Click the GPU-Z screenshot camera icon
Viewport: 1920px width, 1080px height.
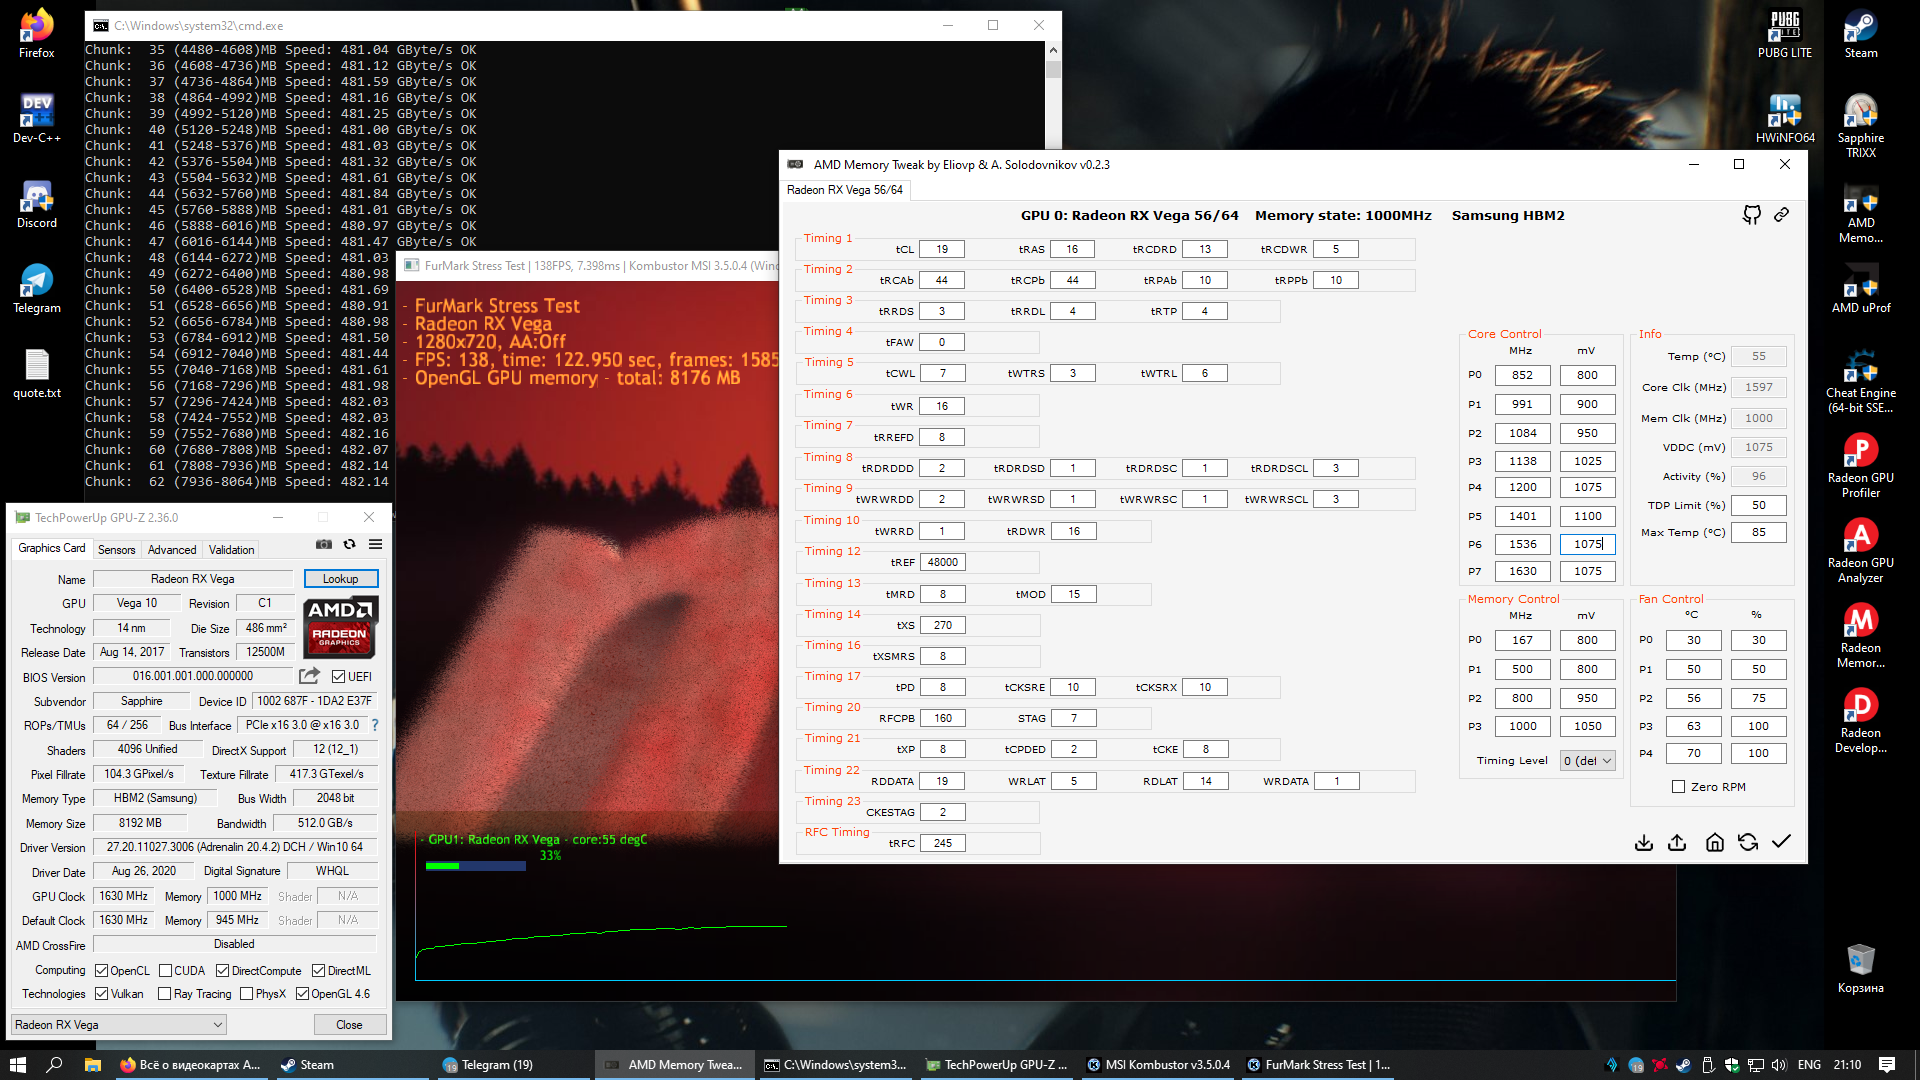pyautogui.click(x=324, y=545)
